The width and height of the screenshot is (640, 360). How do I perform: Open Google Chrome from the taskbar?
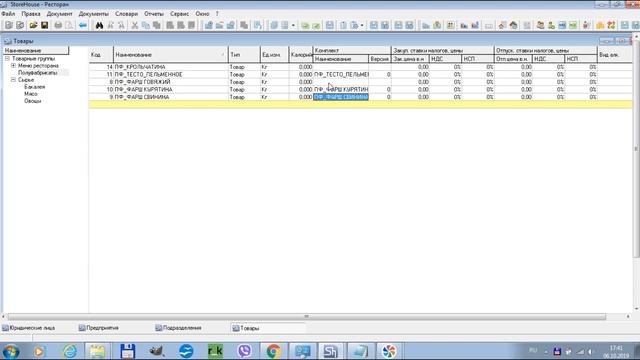click(x=273, y=351)
